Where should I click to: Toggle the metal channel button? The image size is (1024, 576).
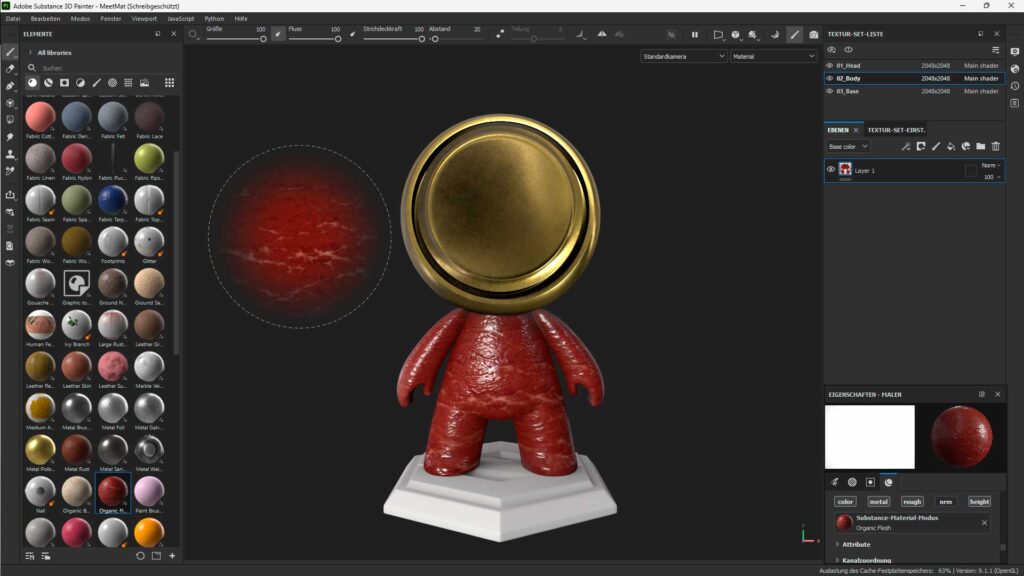click(878, 502)
